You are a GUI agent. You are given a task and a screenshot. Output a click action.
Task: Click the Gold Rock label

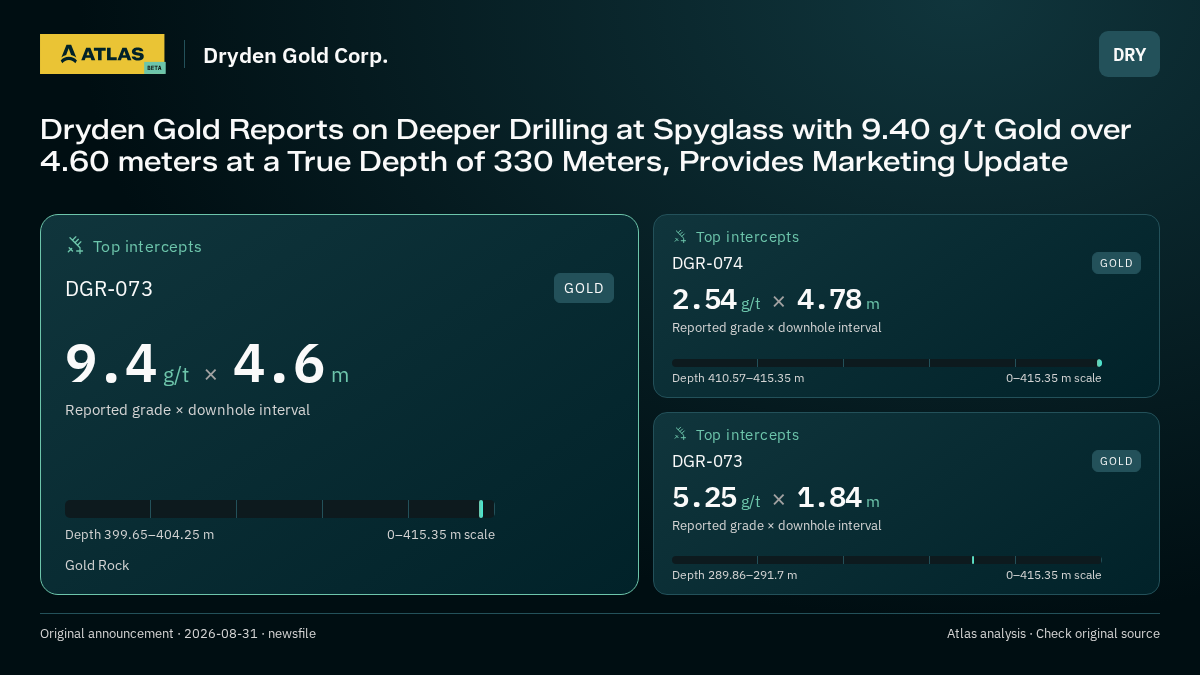click(x=97, y=566)
